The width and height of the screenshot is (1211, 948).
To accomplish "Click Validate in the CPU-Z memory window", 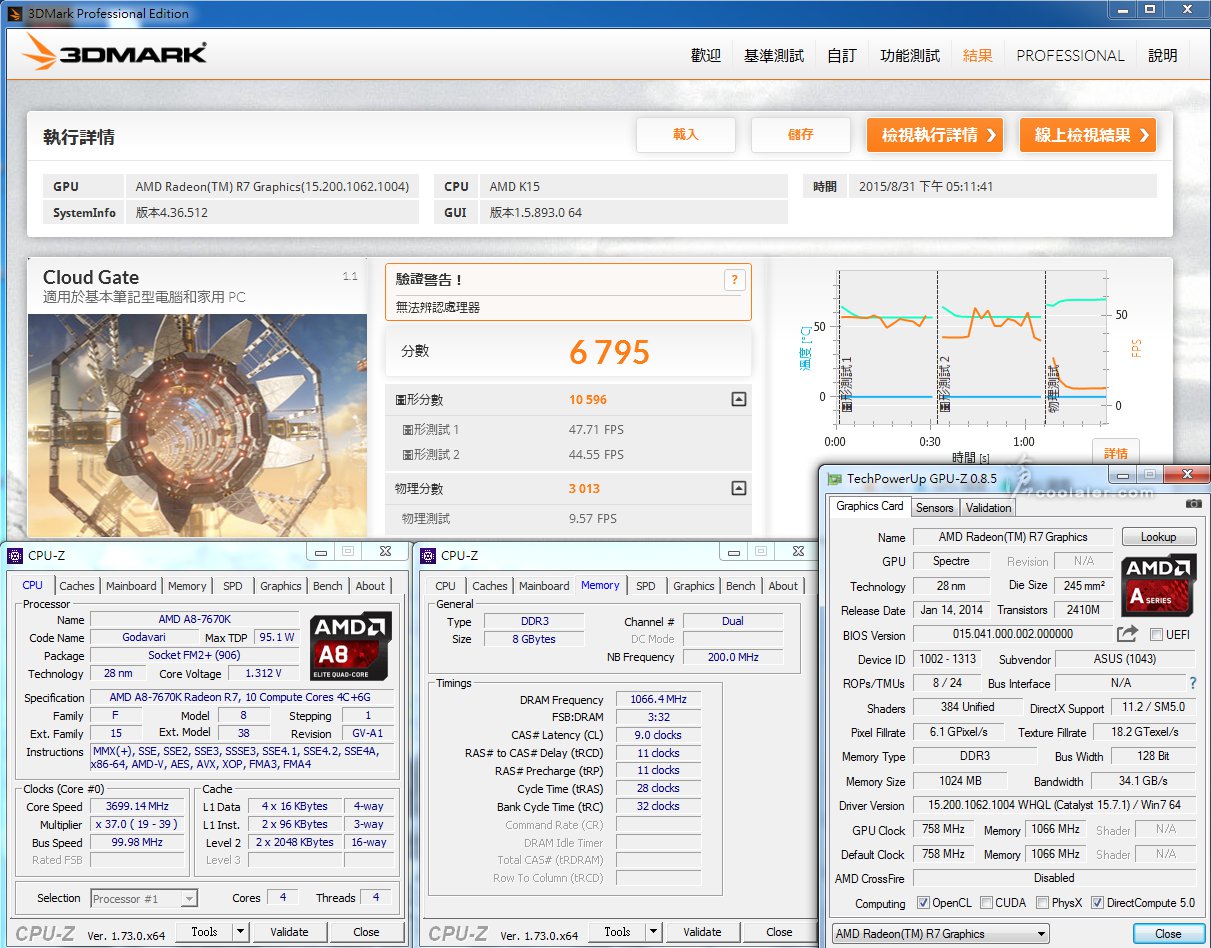I will [702, 932].
